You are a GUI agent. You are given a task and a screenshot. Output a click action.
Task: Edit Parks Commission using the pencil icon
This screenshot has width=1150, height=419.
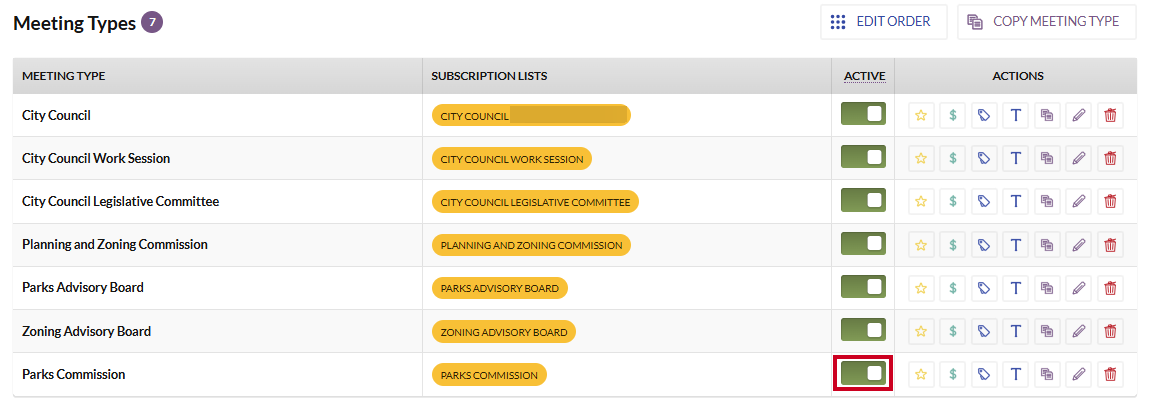click(1078, 374)
